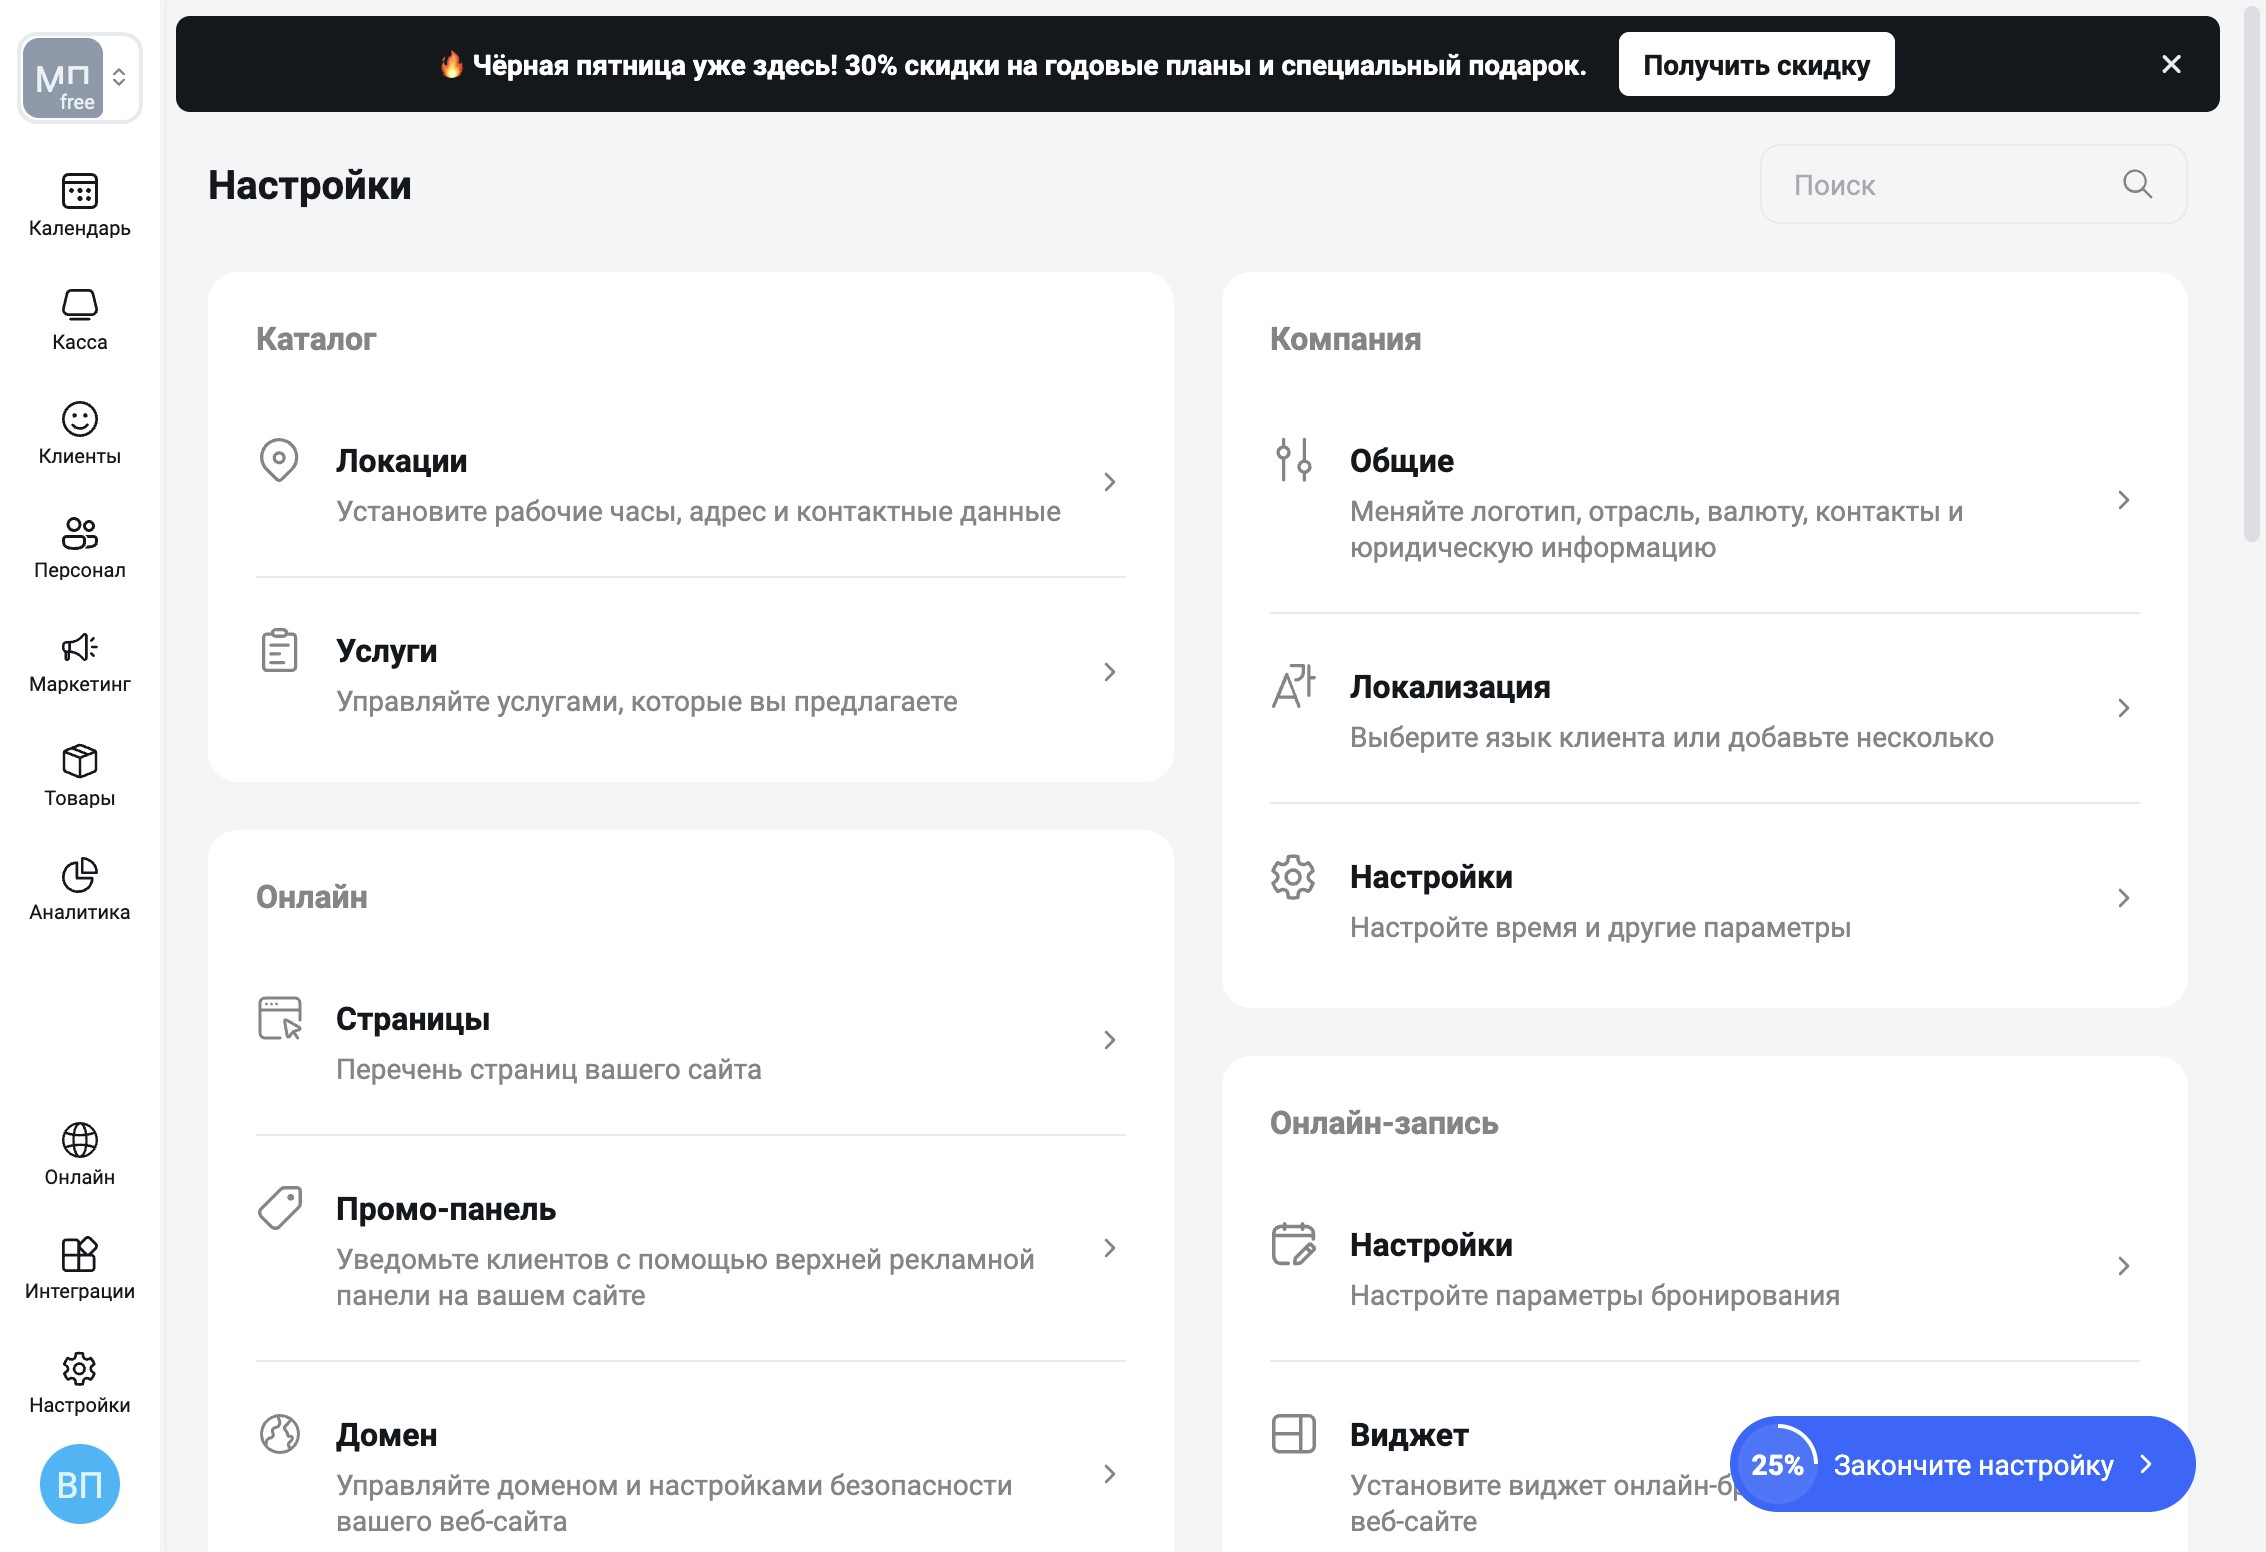Expand the Локации row chevron

1109,482
